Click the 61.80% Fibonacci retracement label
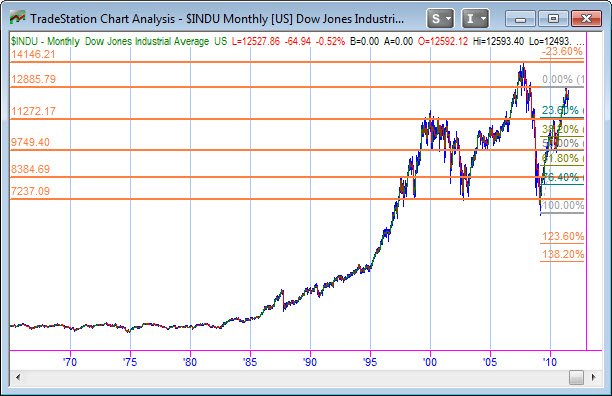The image size is (612, 396). [x=562, y=158]
